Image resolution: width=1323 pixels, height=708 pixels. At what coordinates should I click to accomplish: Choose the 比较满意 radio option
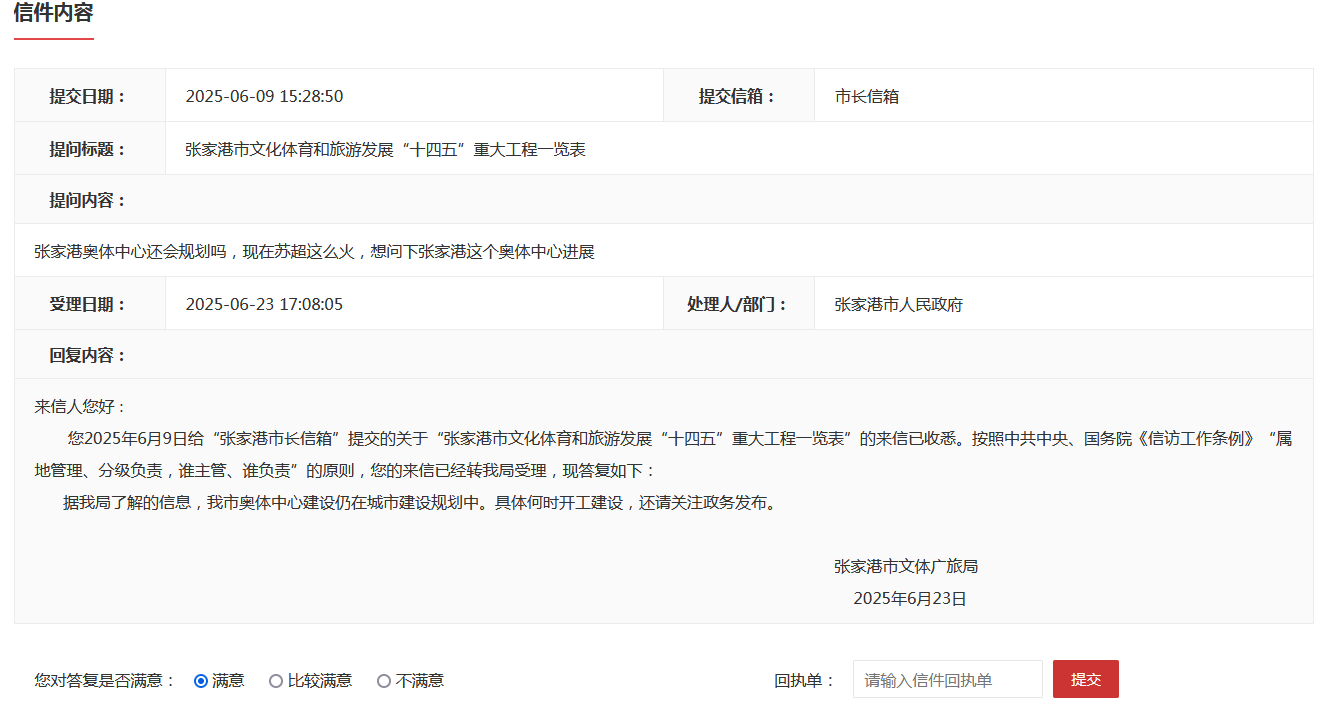click(x=276, y=681)
